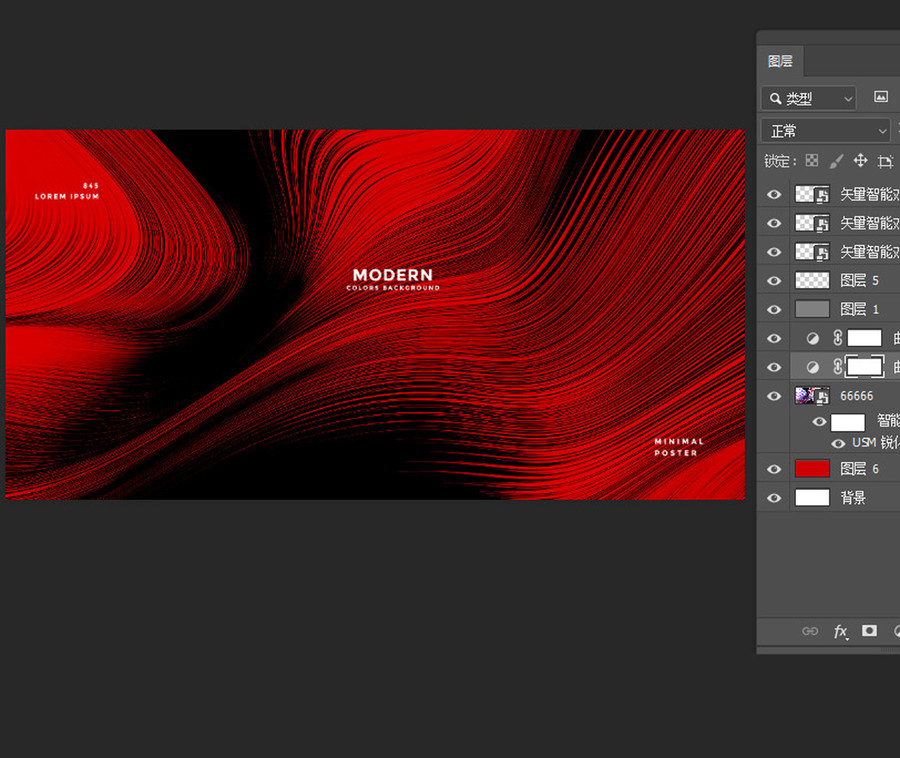The image size is (900, 758).
Task: Toggle the 背景 layer eye icon
Action: point(774,497)
